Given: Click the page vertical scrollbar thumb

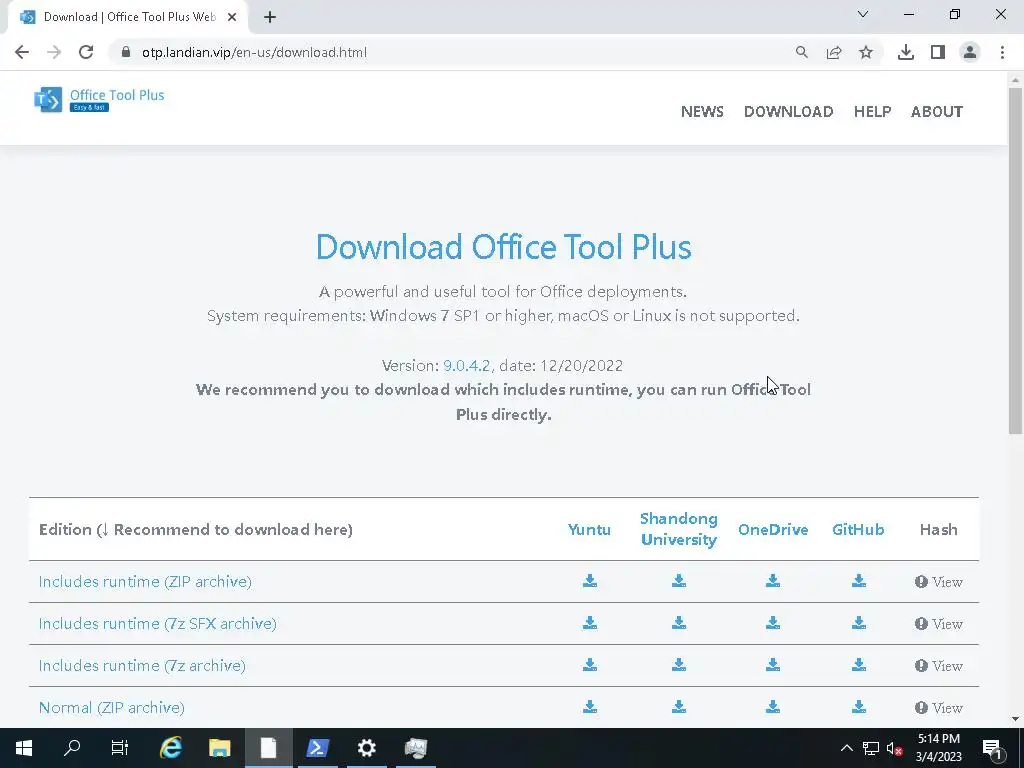Looking at the screenshot, I should coord(1015,260).
